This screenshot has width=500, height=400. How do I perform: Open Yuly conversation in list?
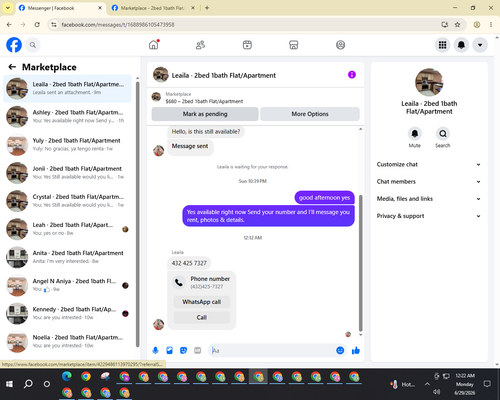pyautogui.click(x=67, y=145)
